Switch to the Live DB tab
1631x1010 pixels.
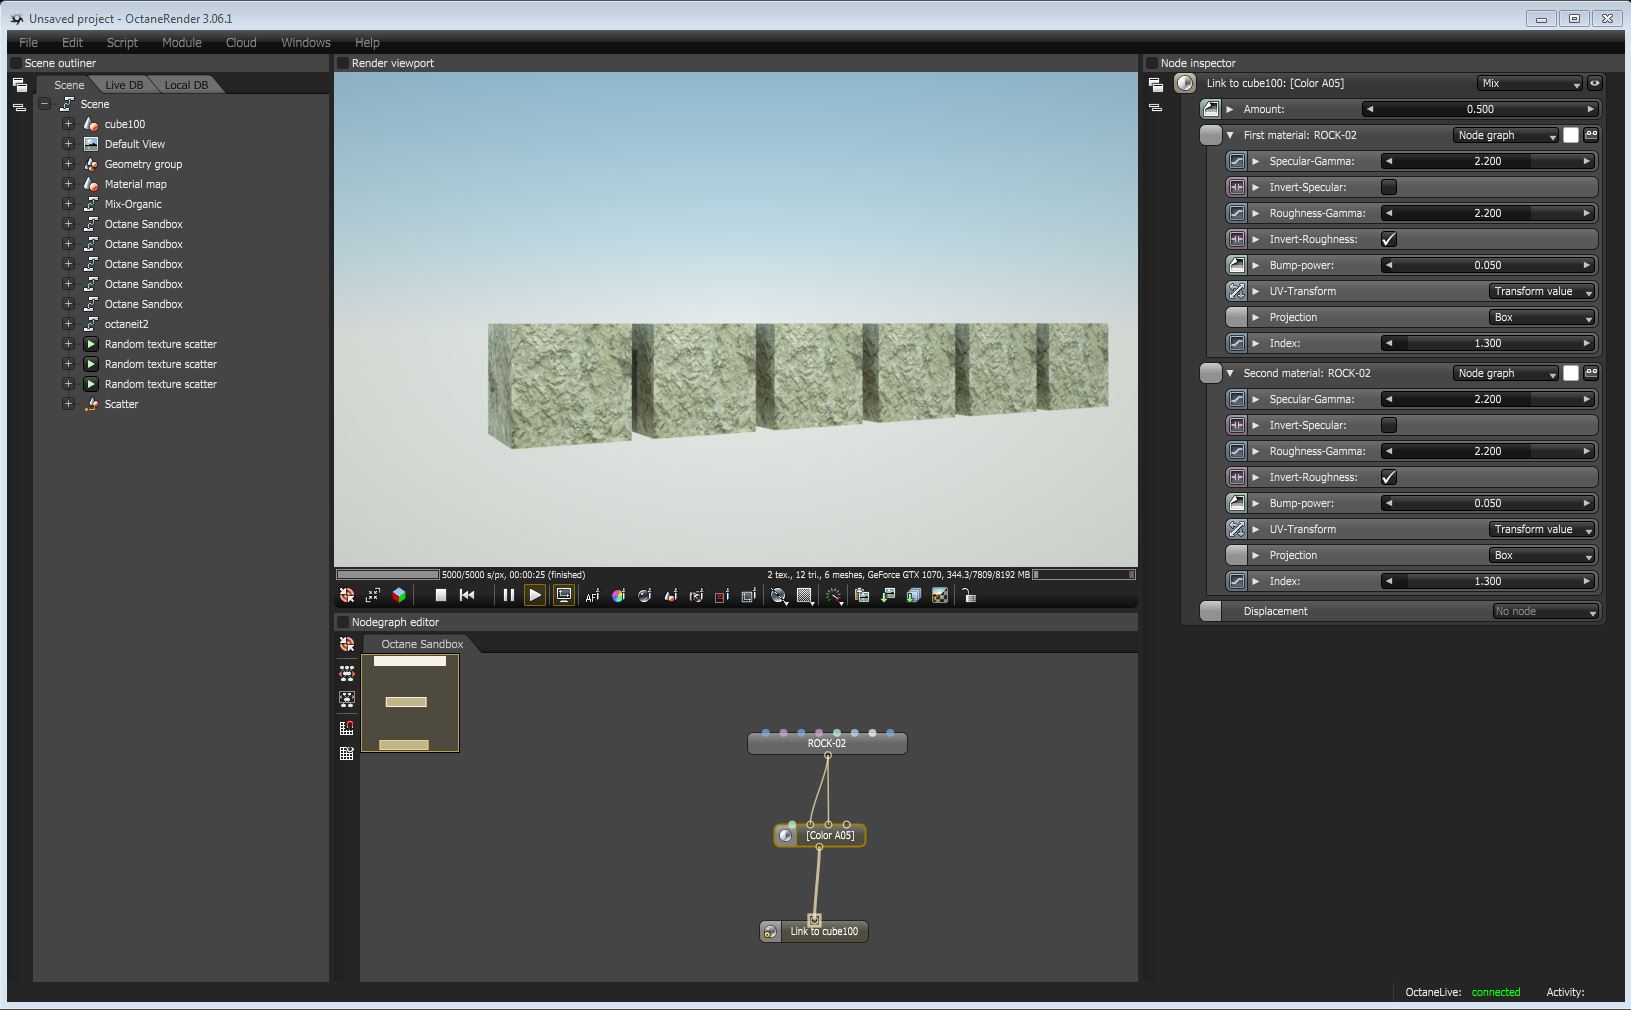[124, 85]
